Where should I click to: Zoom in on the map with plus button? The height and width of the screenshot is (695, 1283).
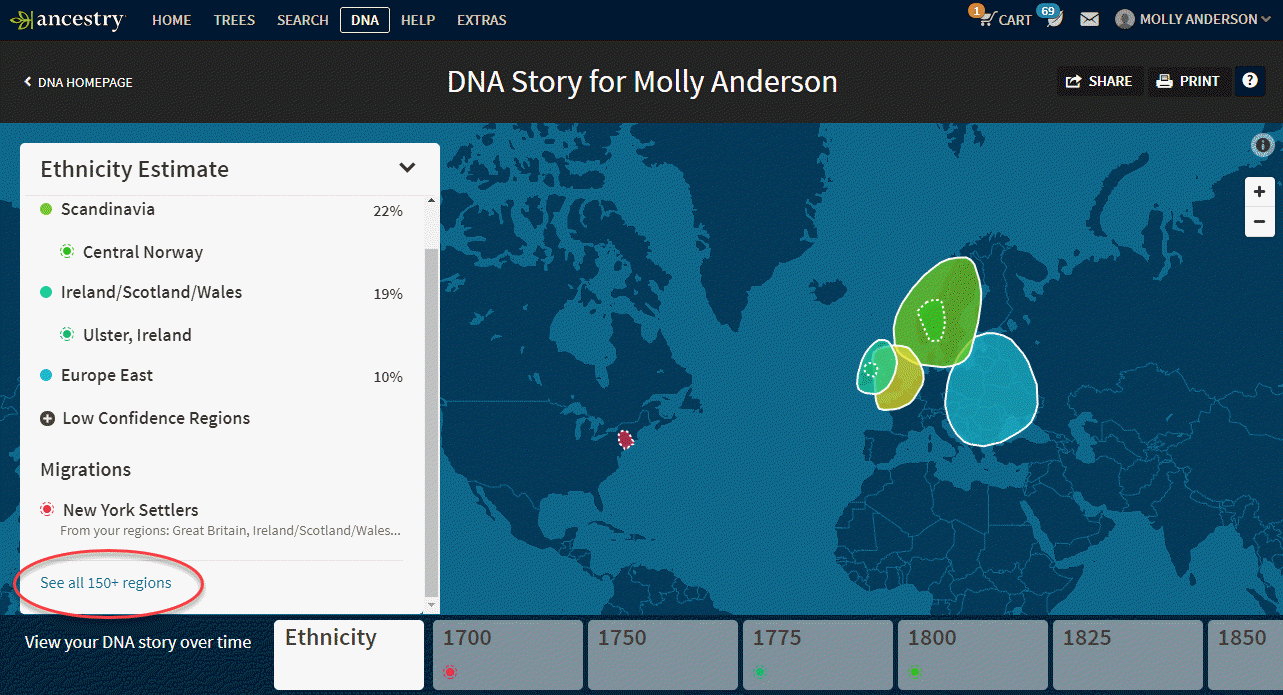pyautogui.click(x=1259, y=191)
